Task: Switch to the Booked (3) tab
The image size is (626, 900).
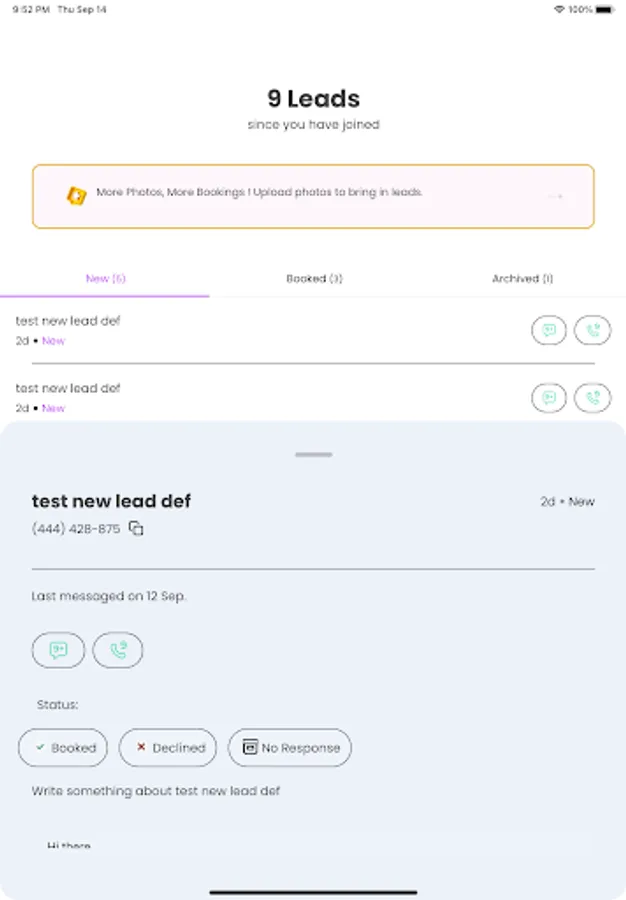Action: (314, 279)
